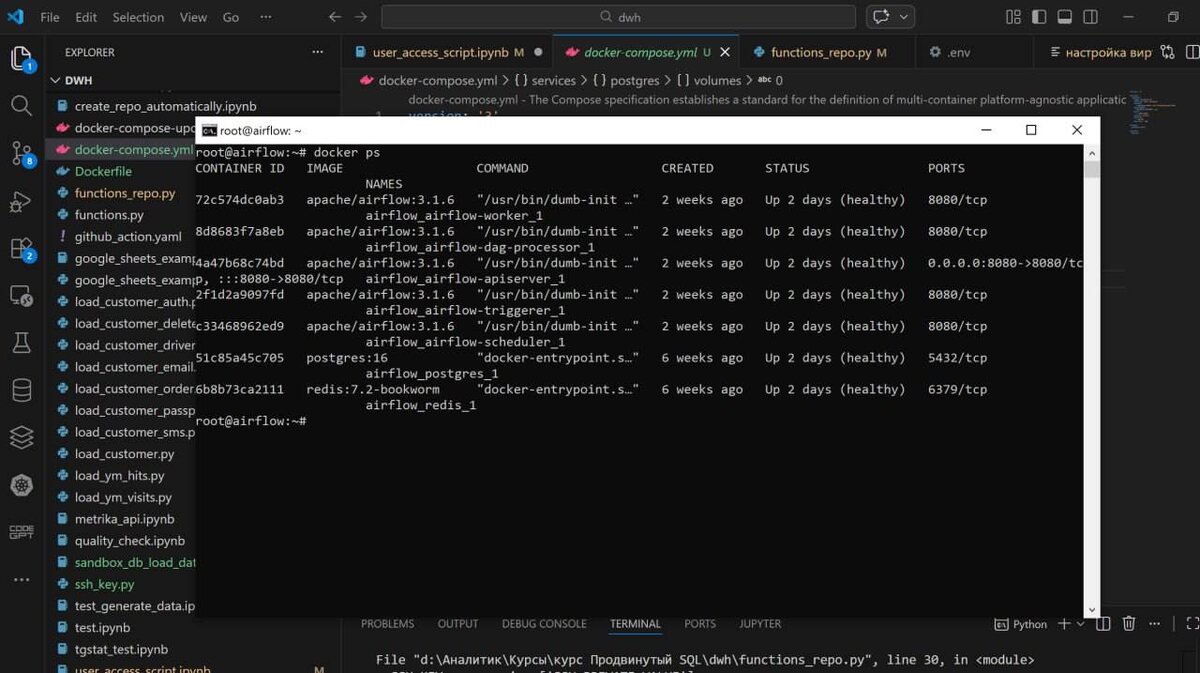1200x673 pixels.
Task: Toggle the bottom panel layout button
Action: click(x=1066, y=17)
